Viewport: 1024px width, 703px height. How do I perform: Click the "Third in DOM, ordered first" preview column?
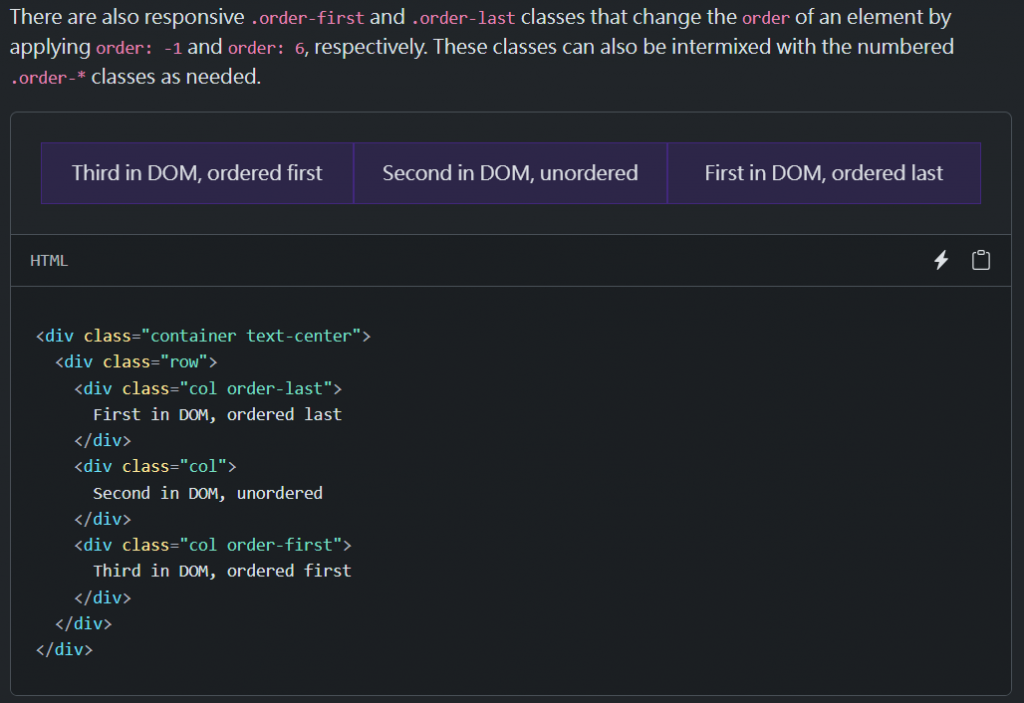tap(197, 173)
